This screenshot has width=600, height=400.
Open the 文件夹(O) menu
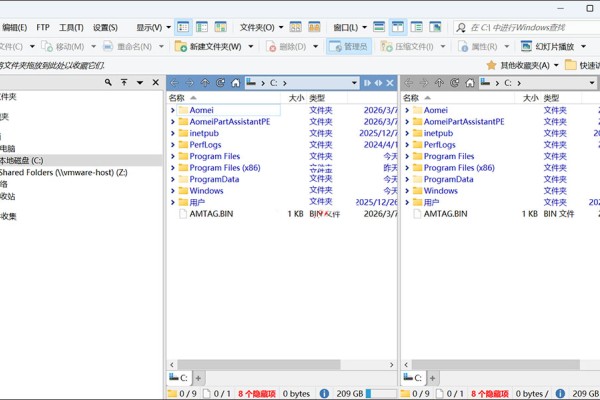(x=262, y=27)
